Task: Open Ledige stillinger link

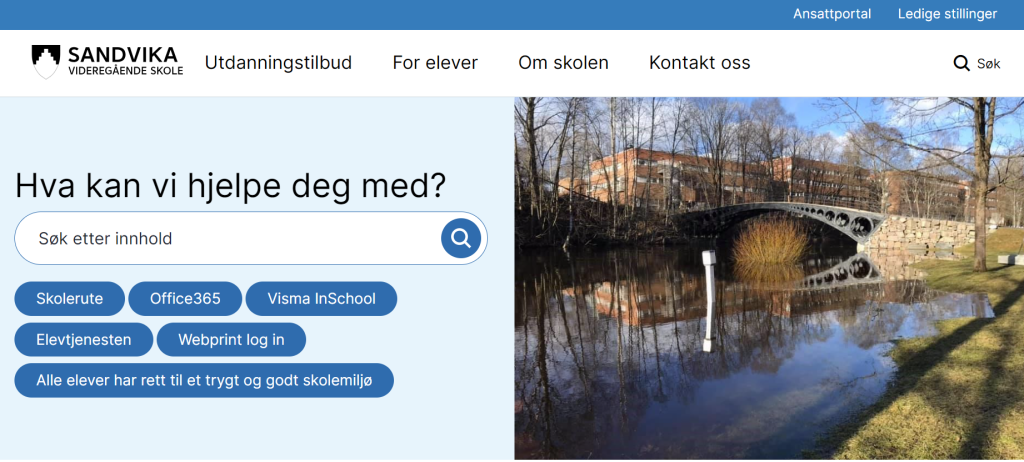Action: tap(947, 14)
